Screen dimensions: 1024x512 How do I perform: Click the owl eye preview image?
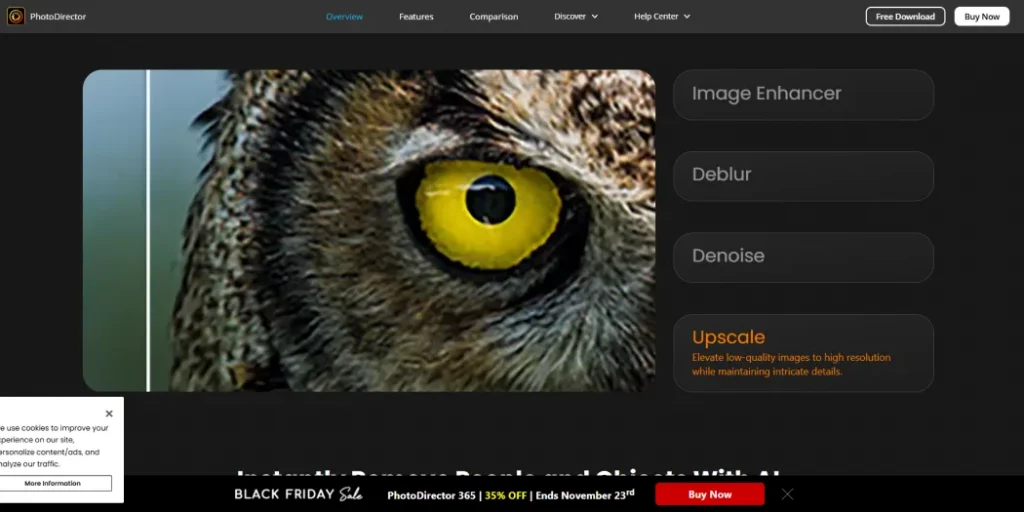coord(369,231)
